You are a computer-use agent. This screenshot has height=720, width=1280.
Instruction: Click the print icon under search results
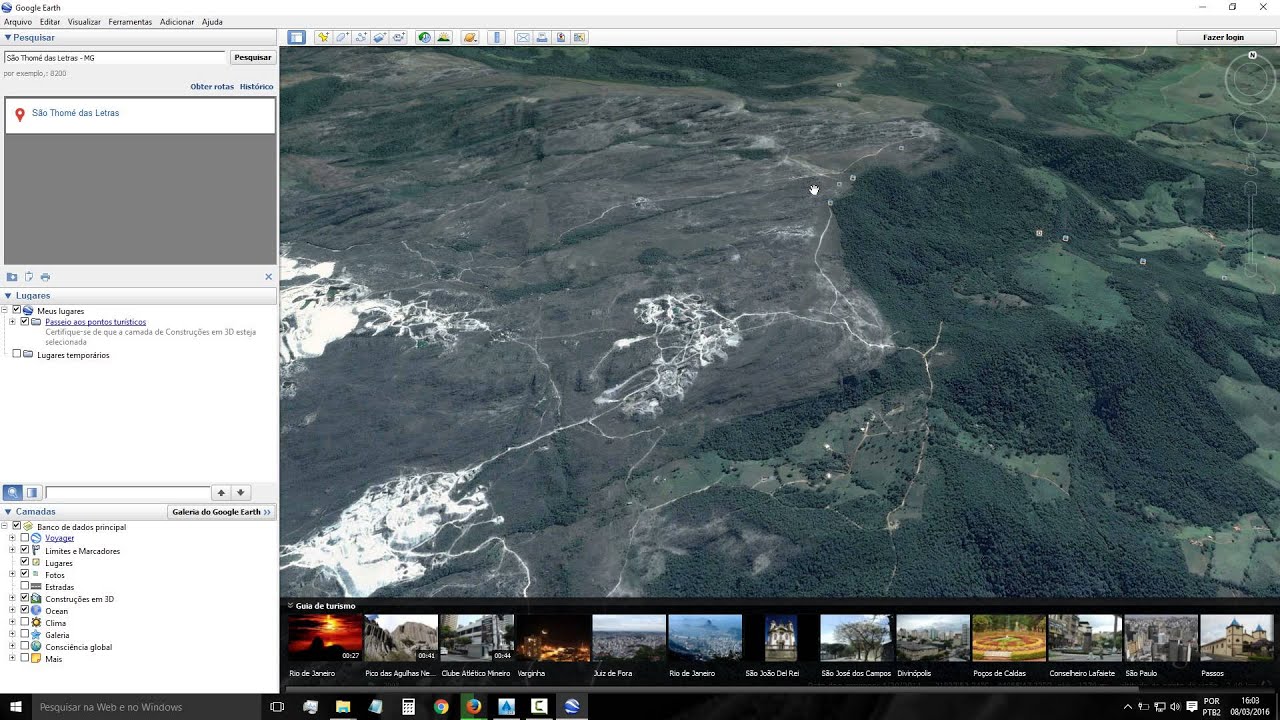(x=45, y=277)
